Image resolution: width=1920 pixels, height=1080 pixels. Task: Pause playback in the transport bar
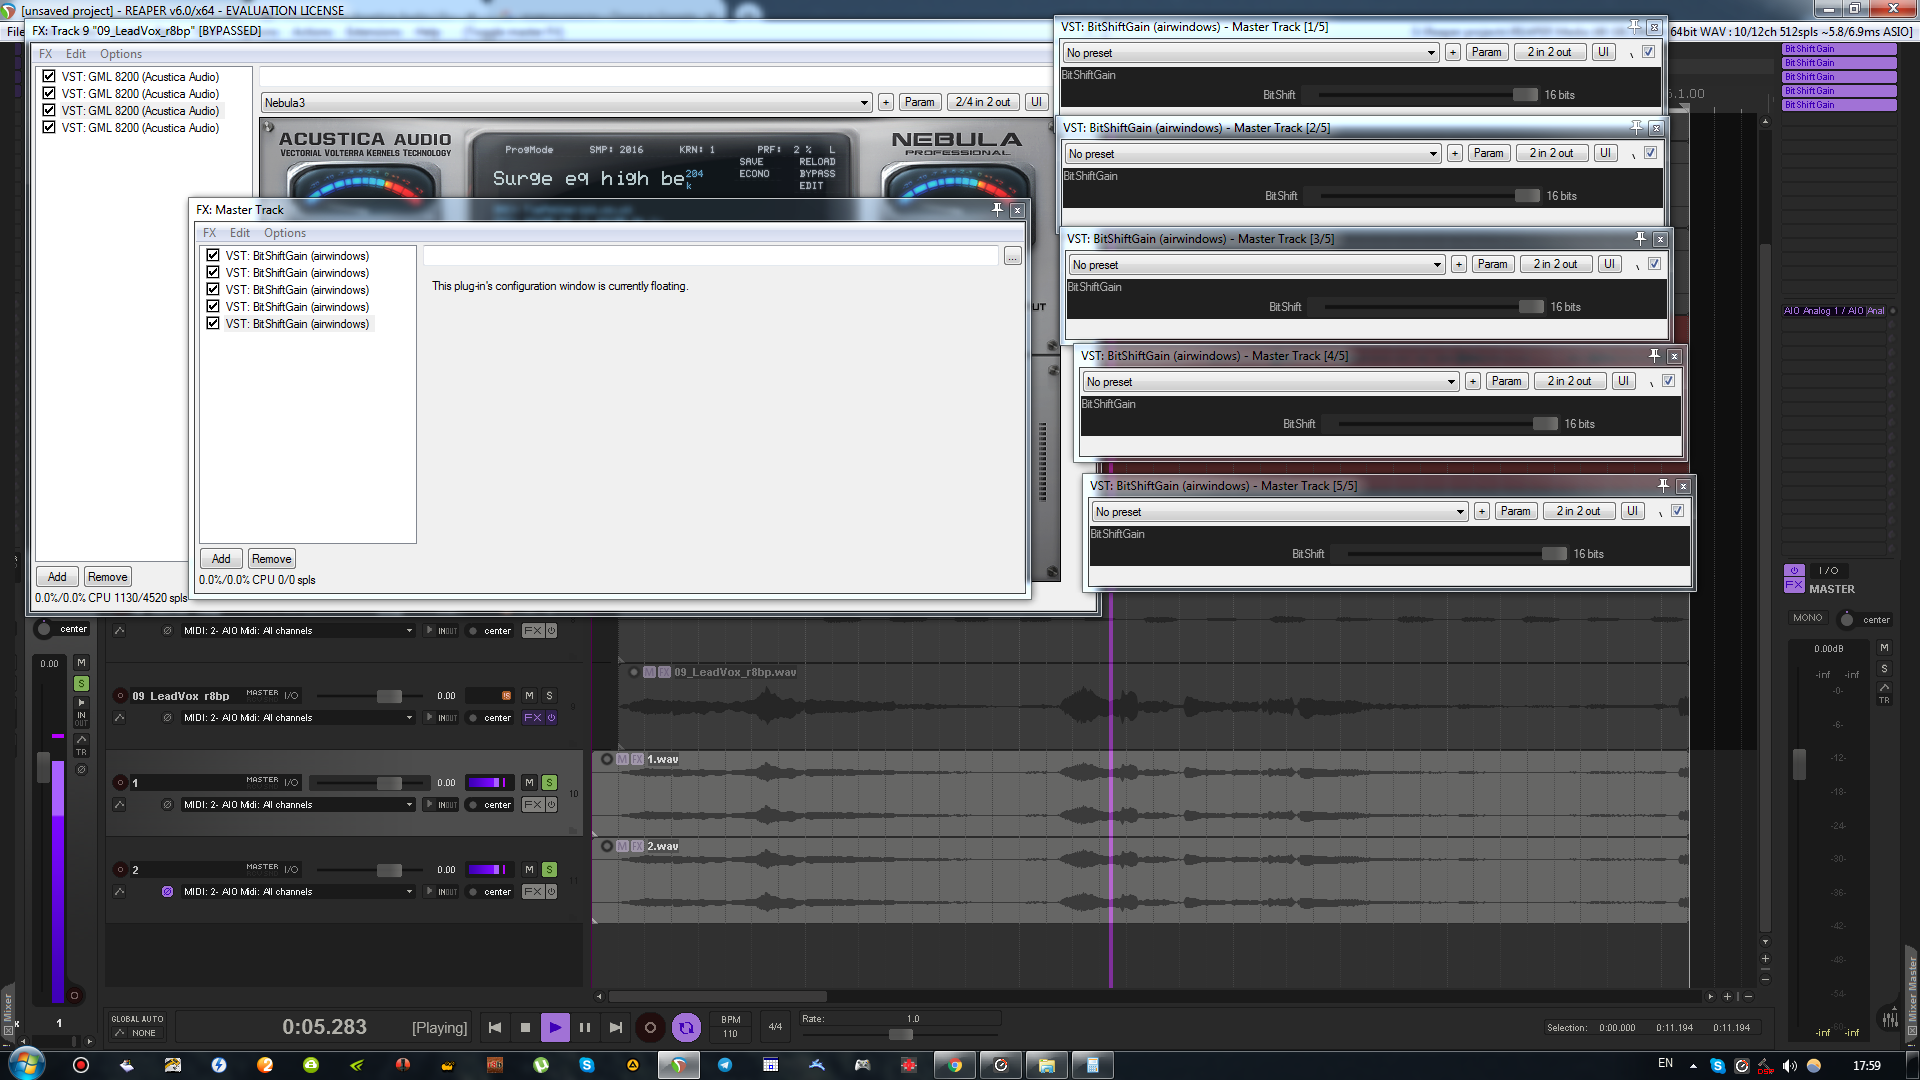(x=585, y=1027)
